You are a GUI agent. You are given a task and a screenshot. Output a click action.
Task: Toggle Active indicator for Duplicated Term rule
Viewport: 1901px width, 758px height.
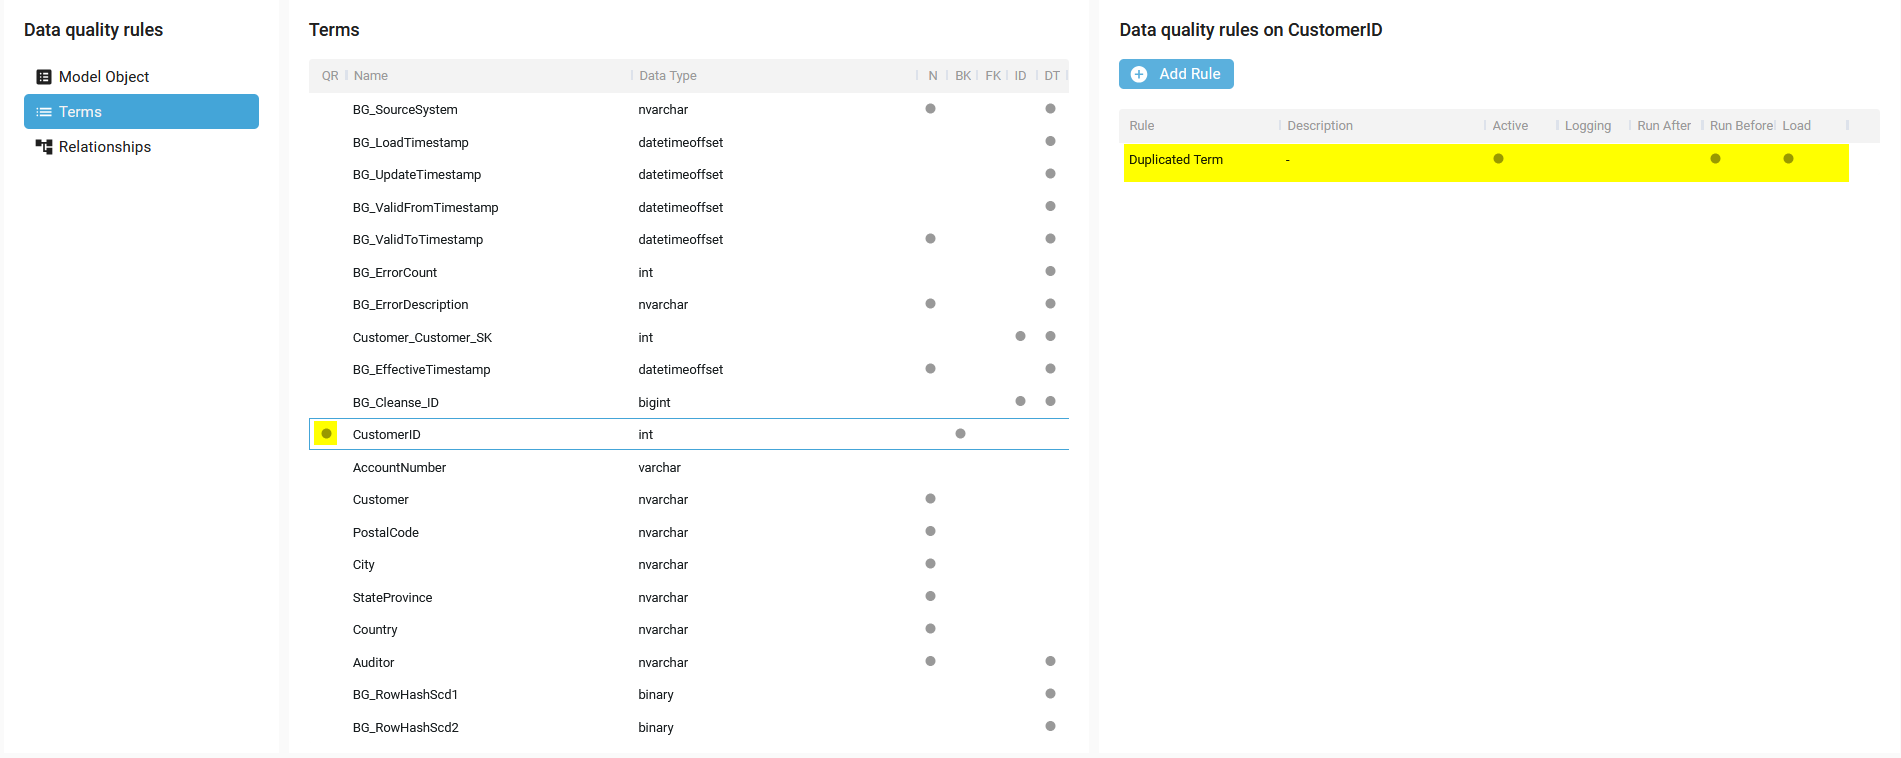tap(1498, 159)
